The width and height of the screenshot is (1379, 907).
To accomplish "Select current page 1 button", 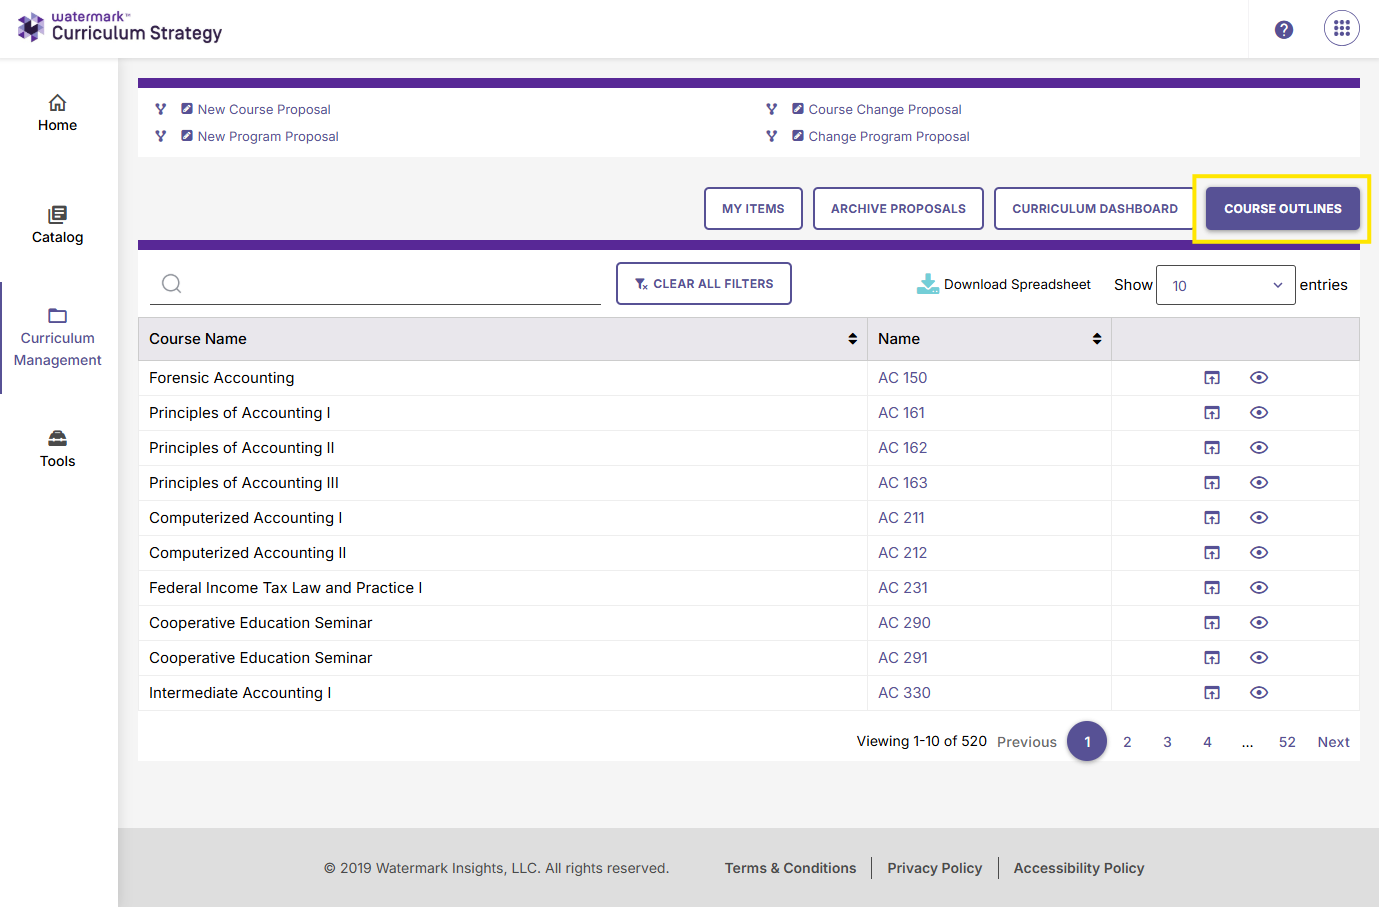I will (1087, 741).
